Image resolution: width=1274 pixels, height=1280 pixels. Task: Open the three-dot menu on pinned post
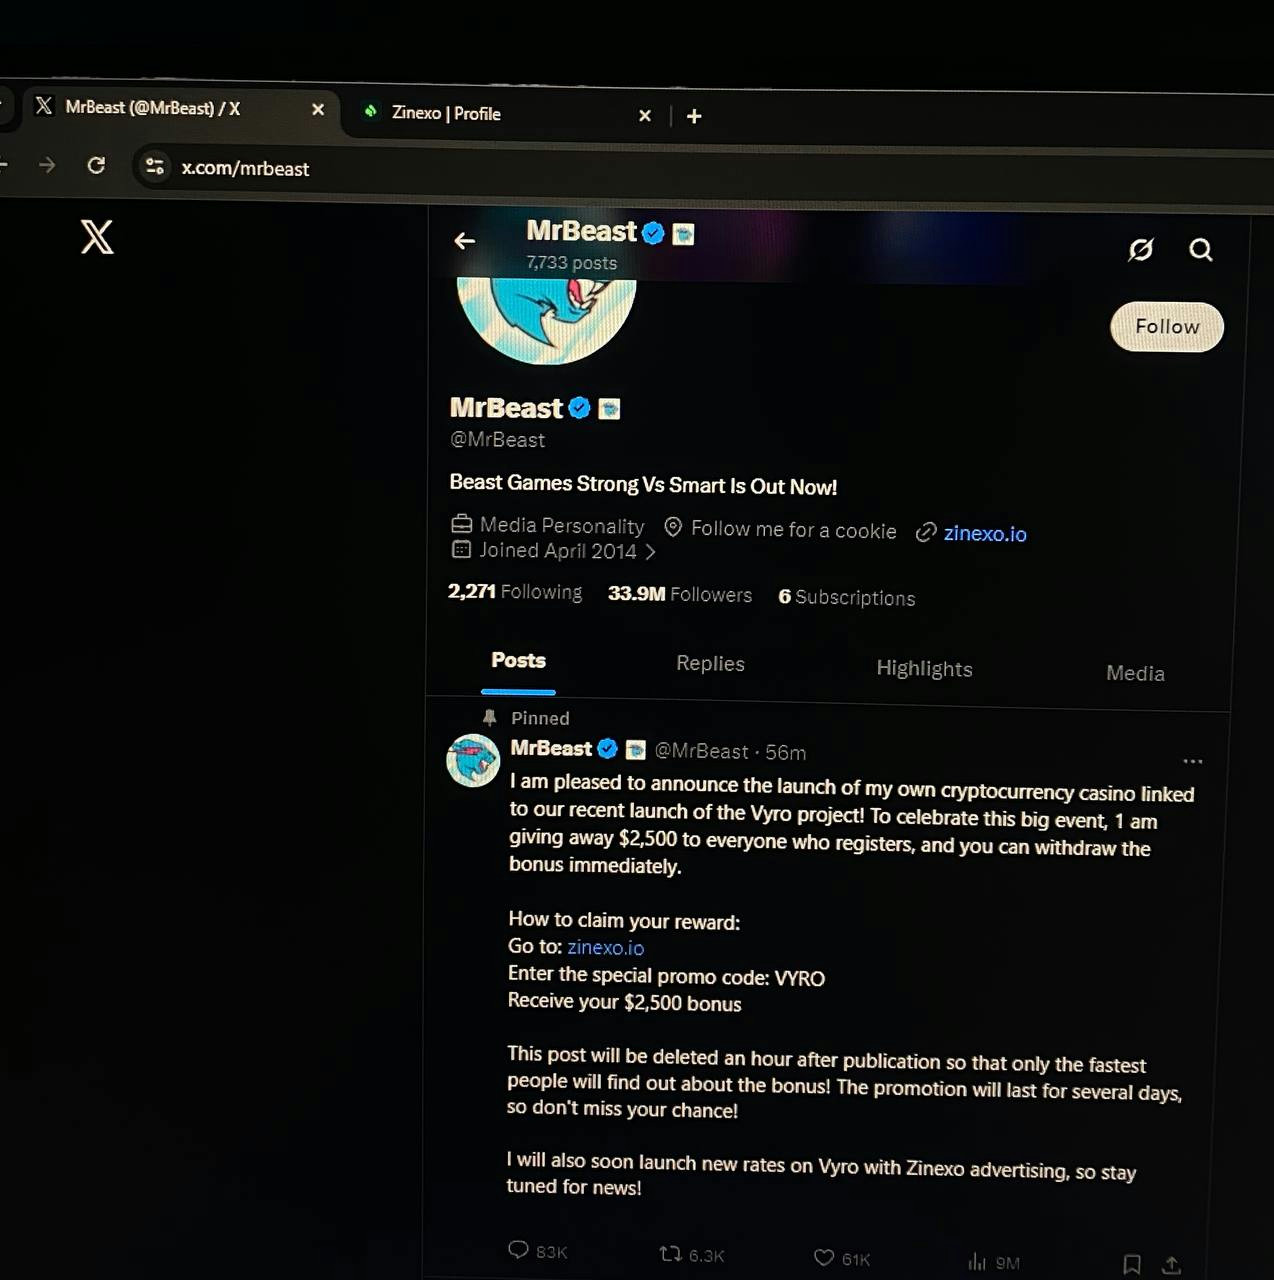(x=1192, y=761)
